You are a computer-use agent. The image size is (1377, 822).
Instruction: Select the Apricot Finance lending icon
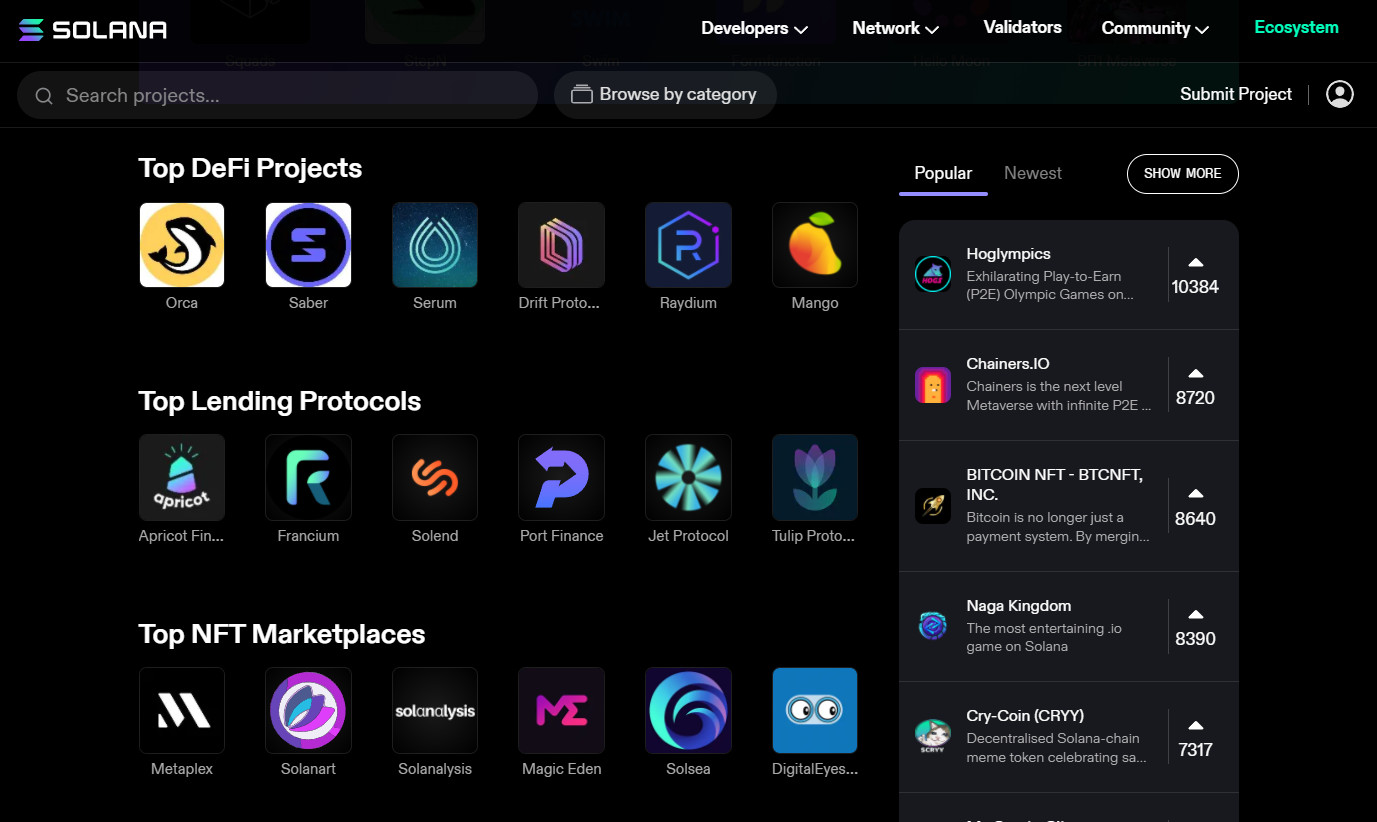(182, 477)
